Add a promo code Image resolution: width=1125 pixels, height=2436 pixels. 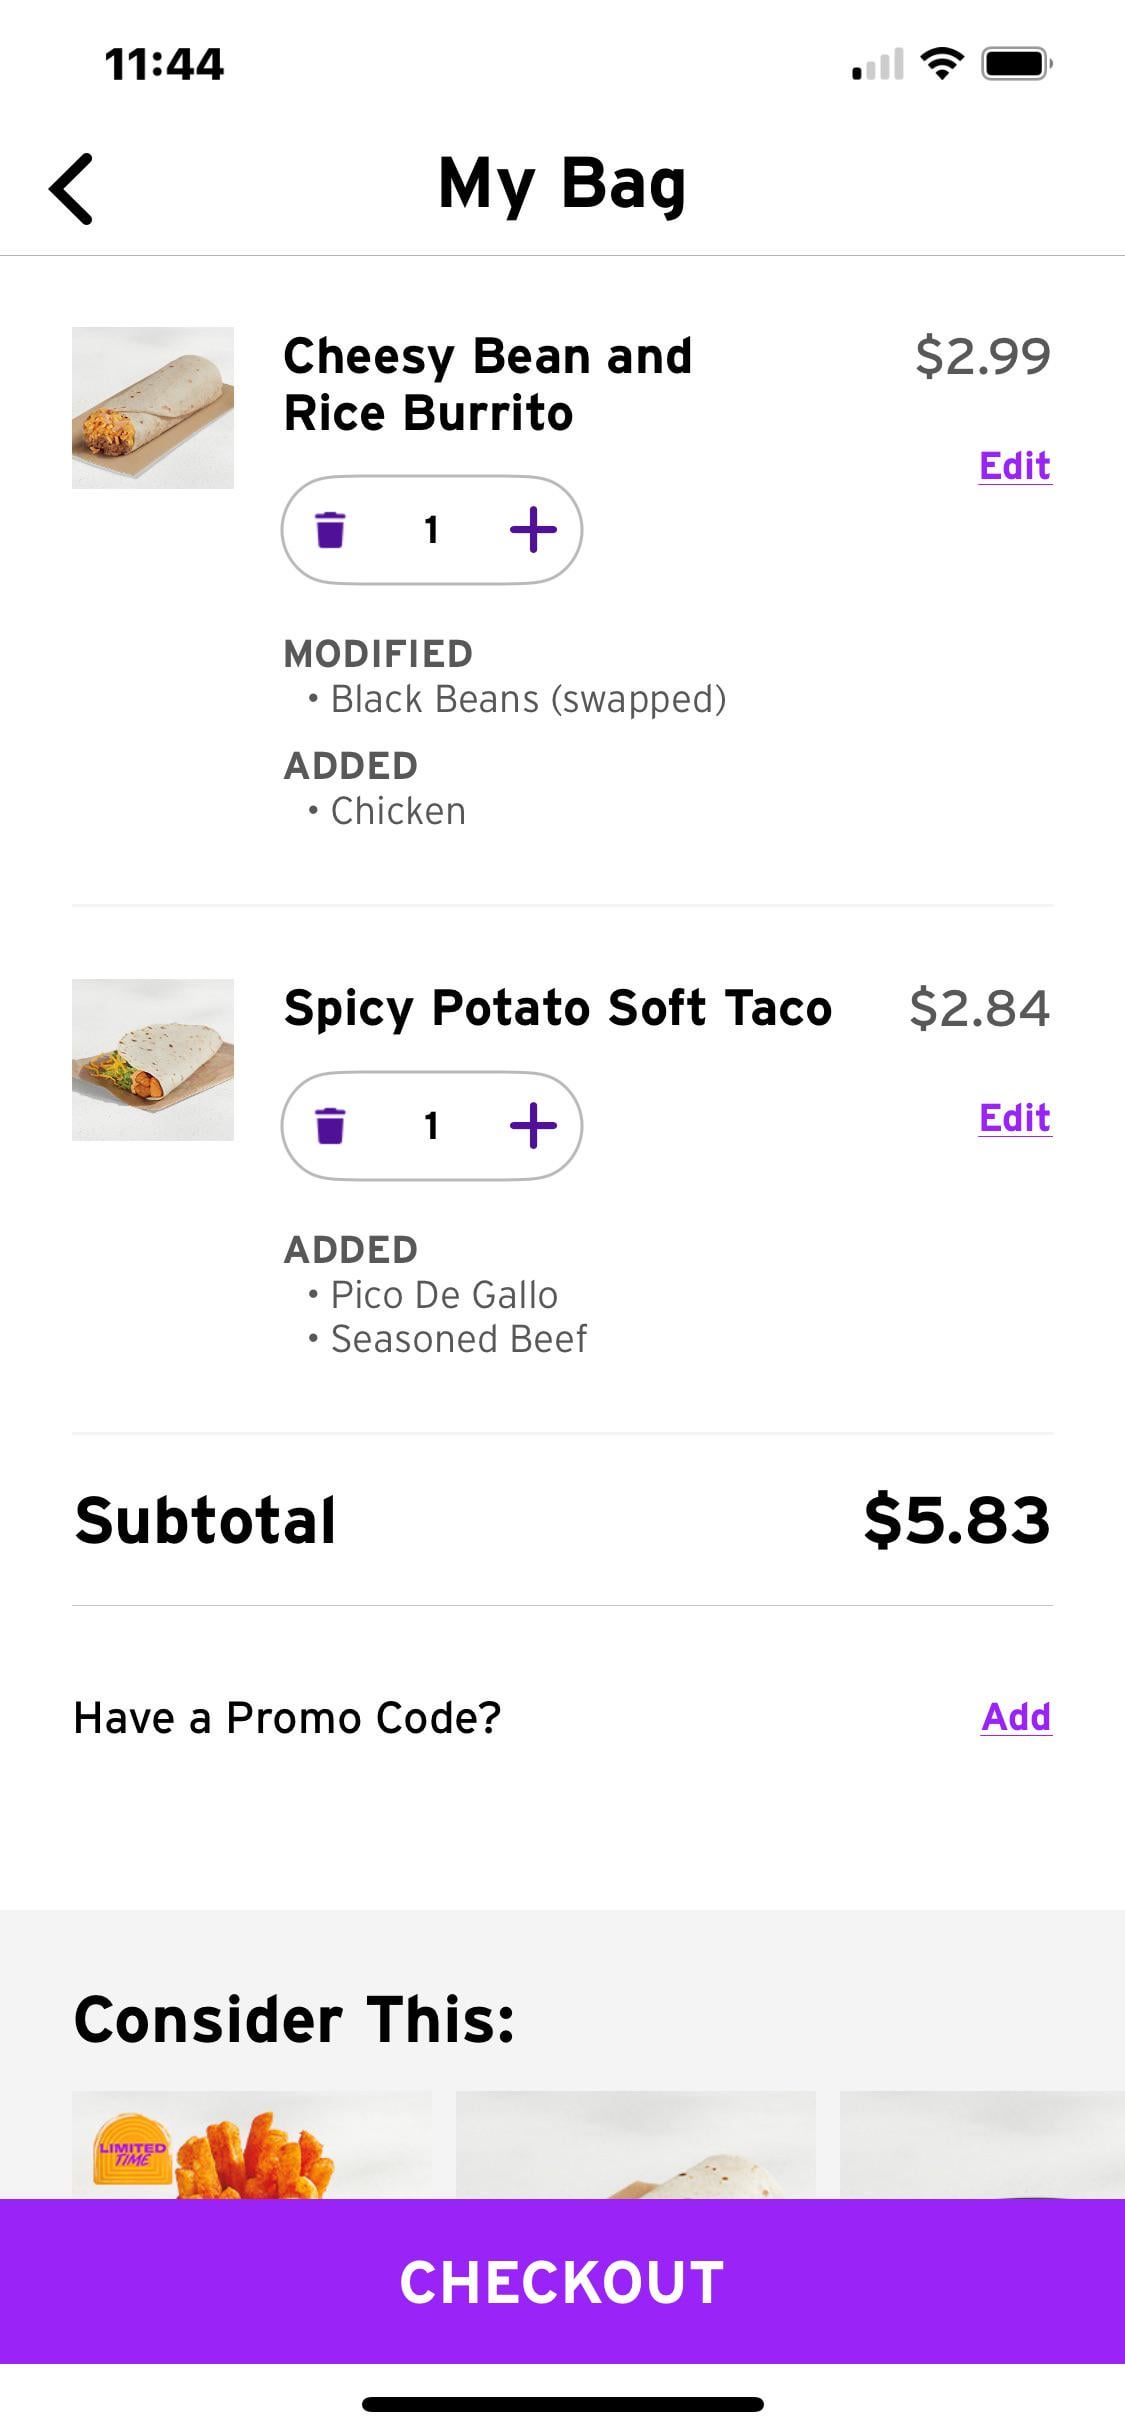tap(1015, 1717)
